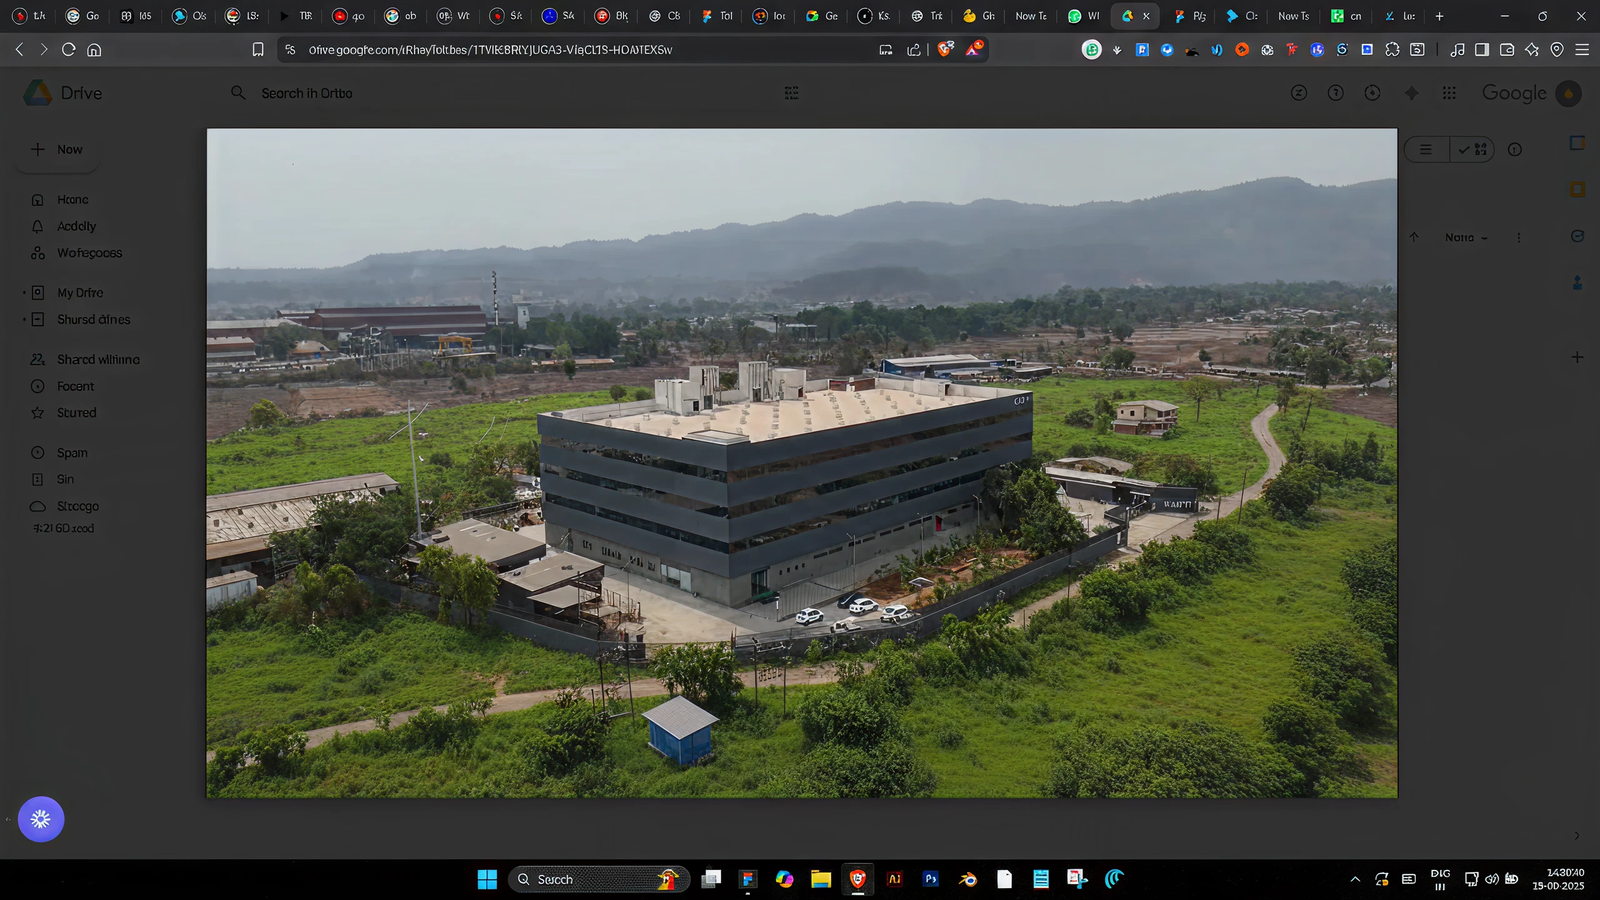Screen dimensions: 1600x900
Task: Bookmark this page using the bookmark icon
Action: pyautogui.click(x=258, y=49)
